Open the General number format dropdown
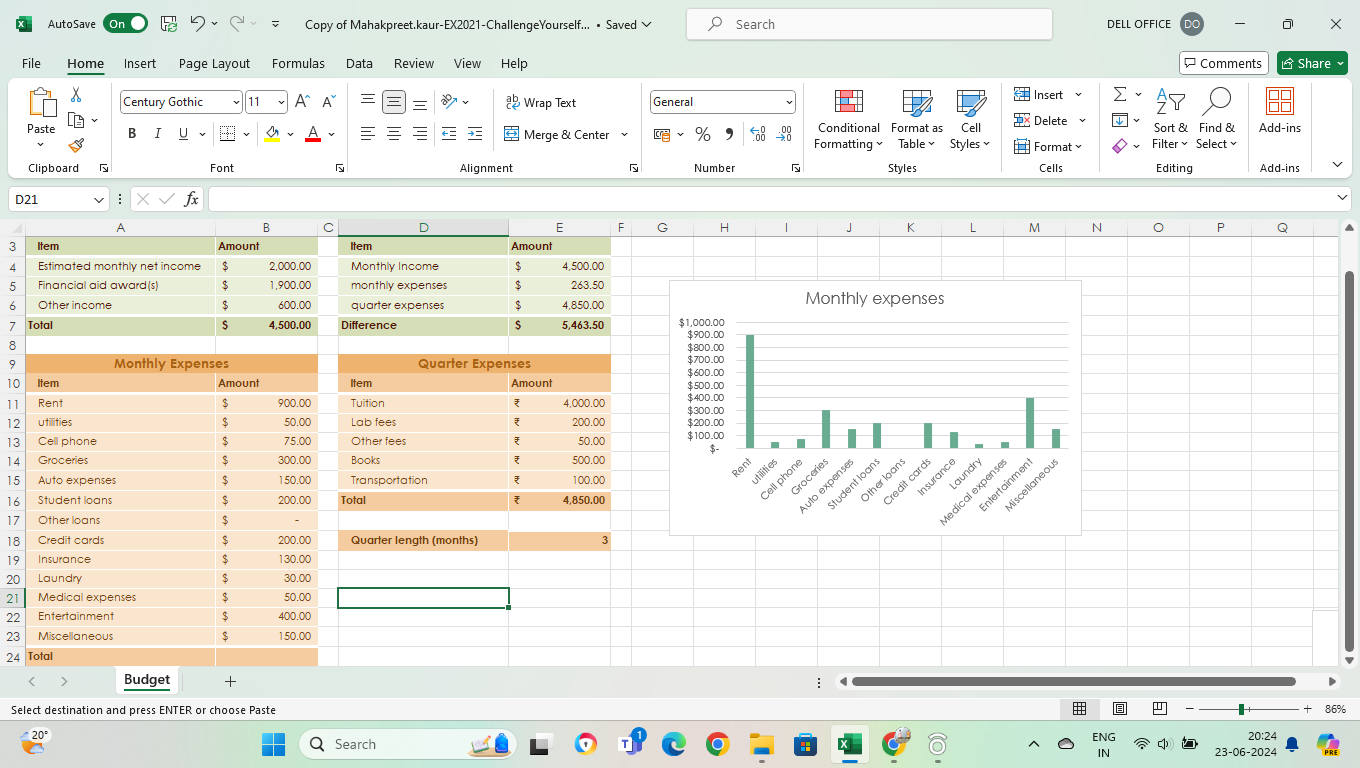This screenshot has height=768, width=1360. click(x=789, y=102)
